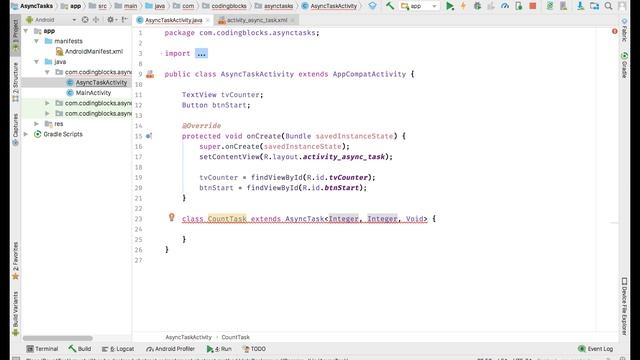Click the src breadcrumb in navigation bar

[x=102, y=6]
